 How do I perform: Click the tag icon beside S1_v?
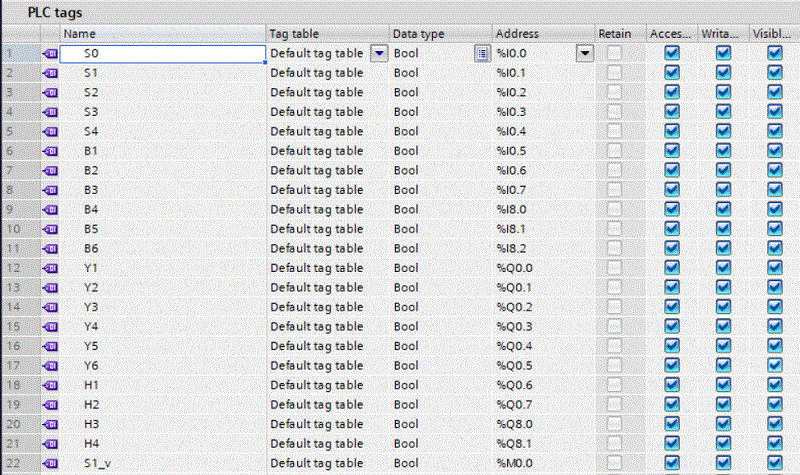click(50, 462)
